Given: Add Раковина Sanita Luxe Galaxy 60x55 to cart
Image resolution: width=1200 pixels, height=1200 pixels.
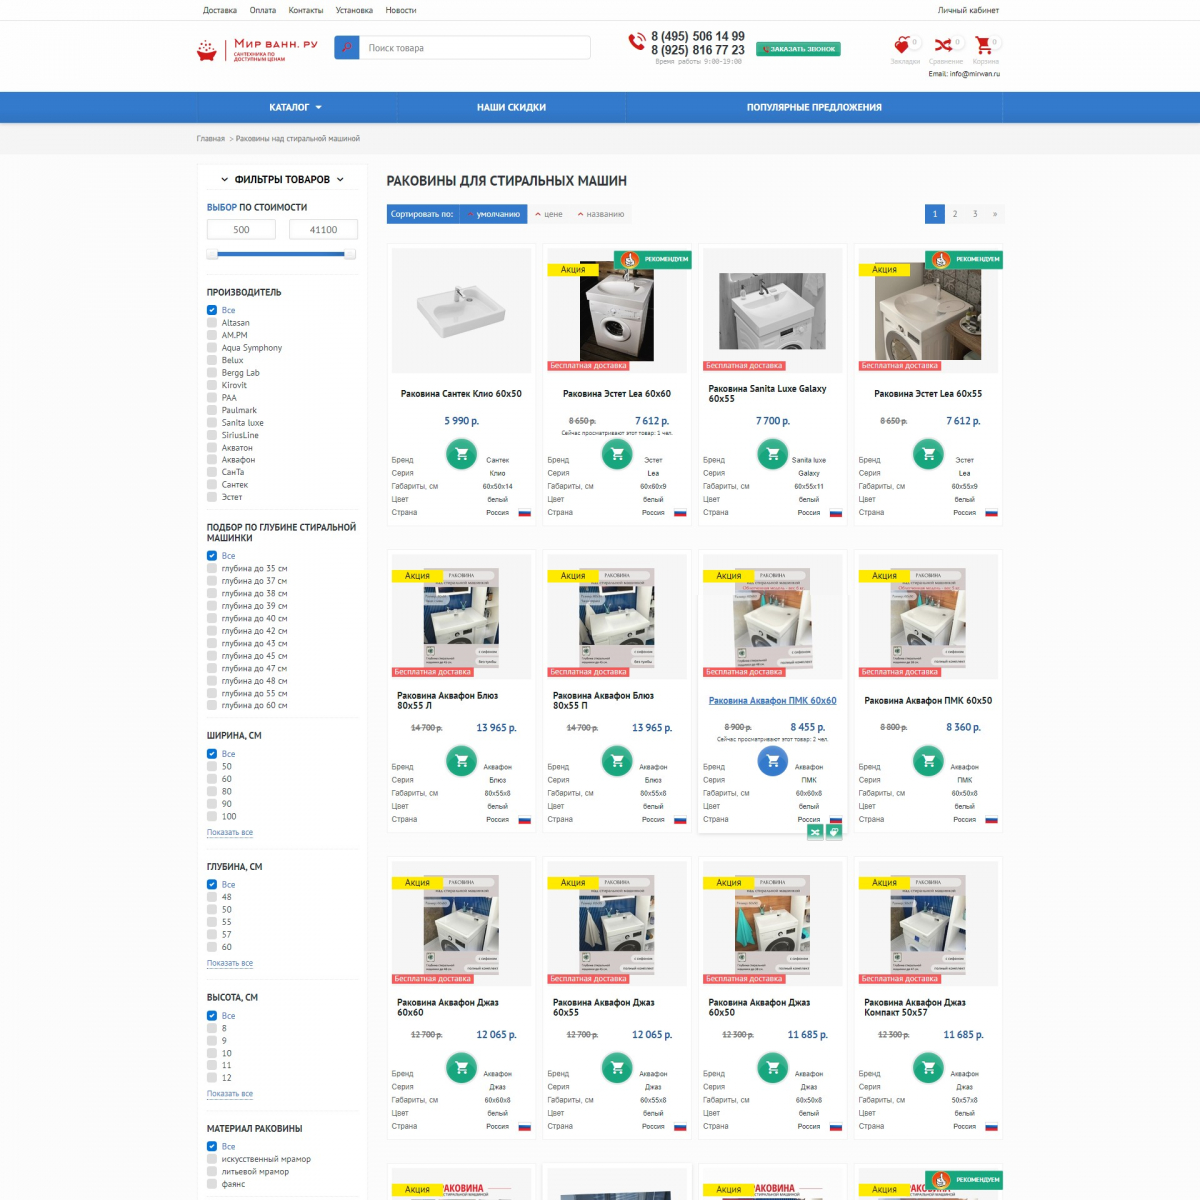Looking at the screenshot, I should (773, 454).
